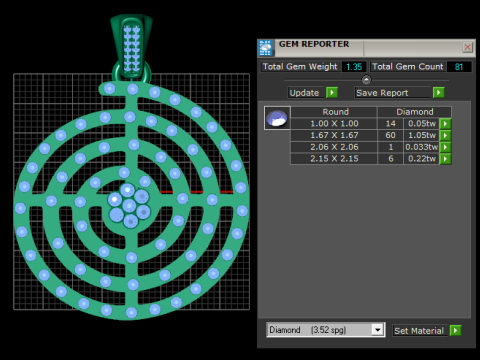Image resolution: width=480 pixels, height=360 pixels.
Task: Click the Total Gem Count value 81
Action: click(459, 67)
